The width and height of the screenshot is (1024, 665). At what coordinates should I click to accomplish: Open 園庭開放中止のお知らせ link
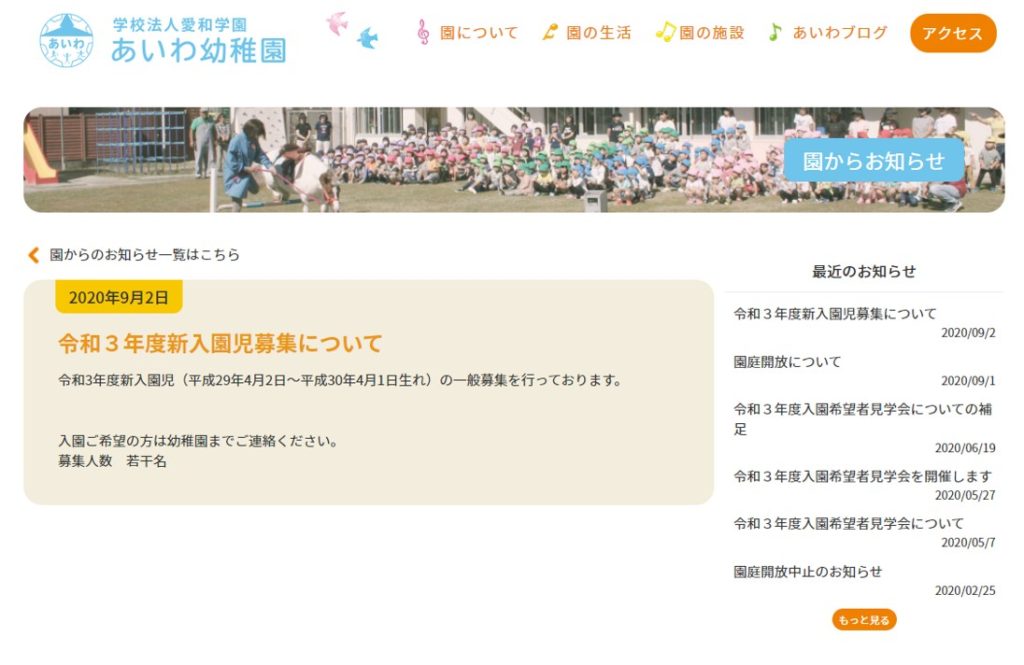tap(807, 572)
